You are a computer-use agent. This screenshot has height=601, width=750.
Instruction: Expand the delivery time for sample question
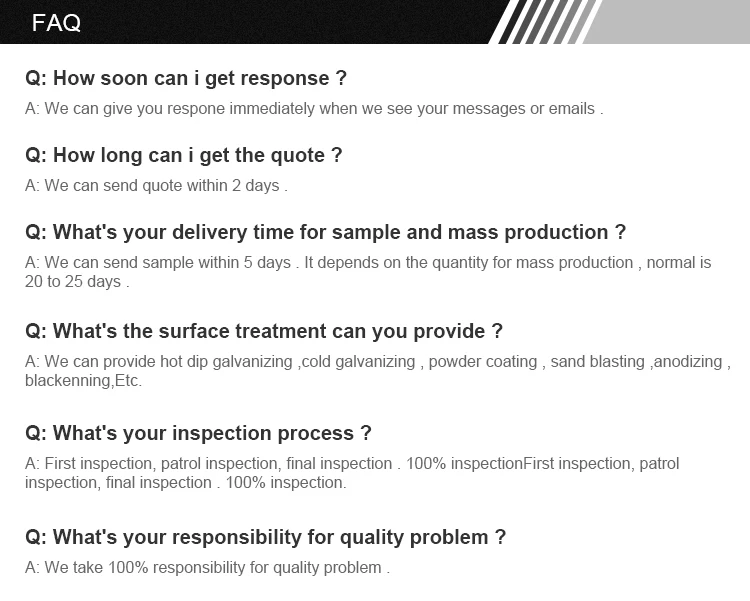tap(325, 232)
